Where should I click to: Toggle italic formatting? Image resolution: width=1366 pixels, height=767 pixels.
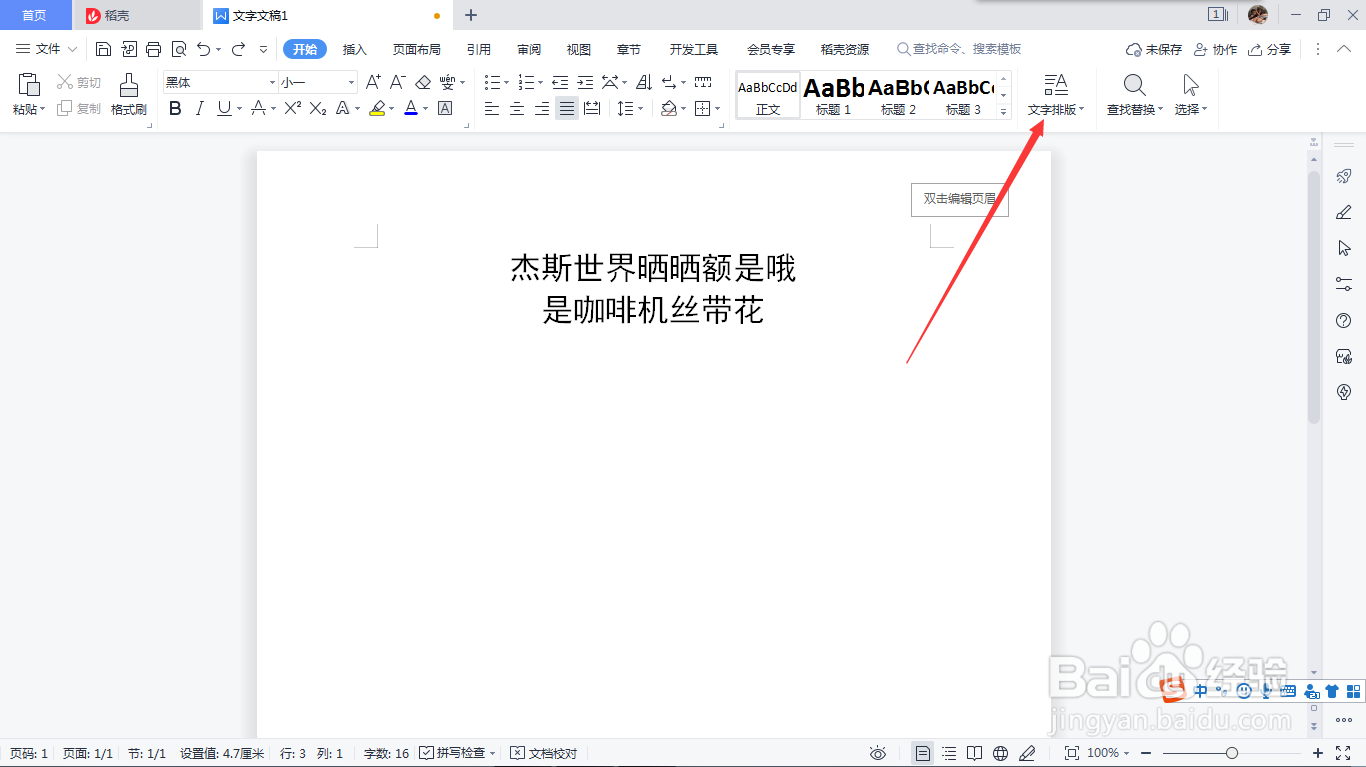pyautogui.click(x=199, y=108)
